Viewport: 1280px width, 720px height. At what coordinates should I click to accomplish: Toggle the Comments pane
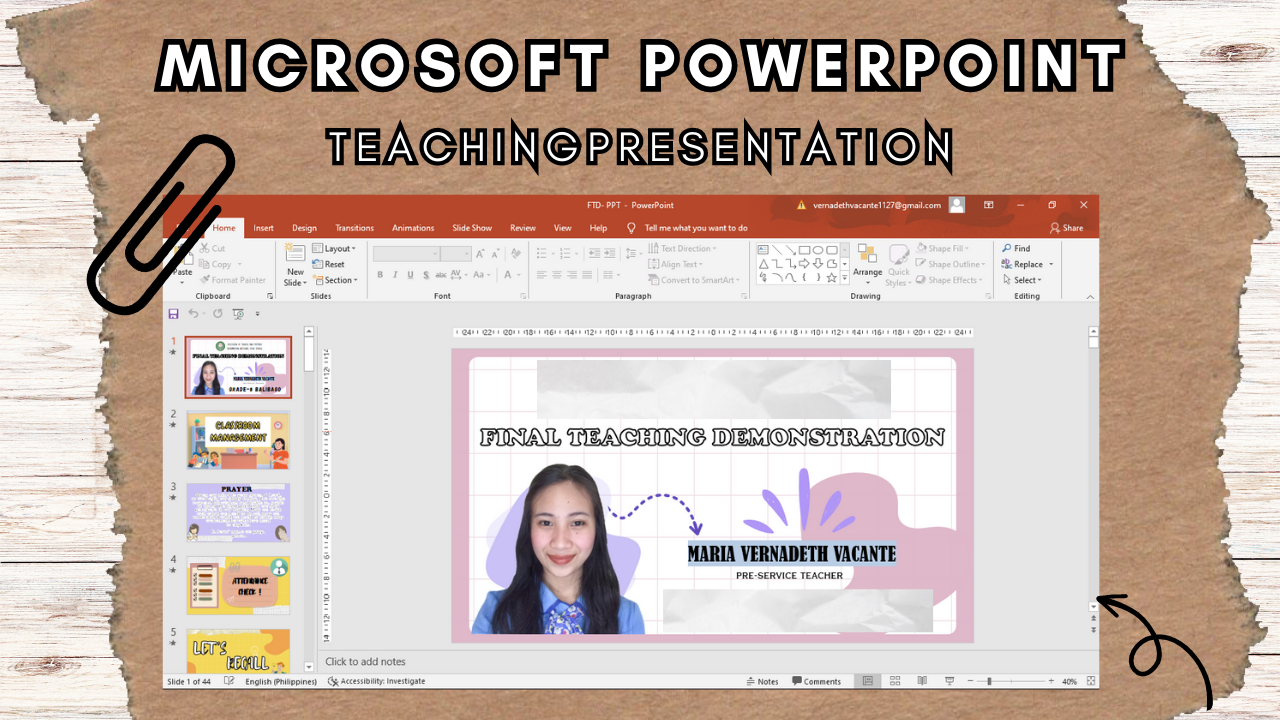[x=817, y=681]
